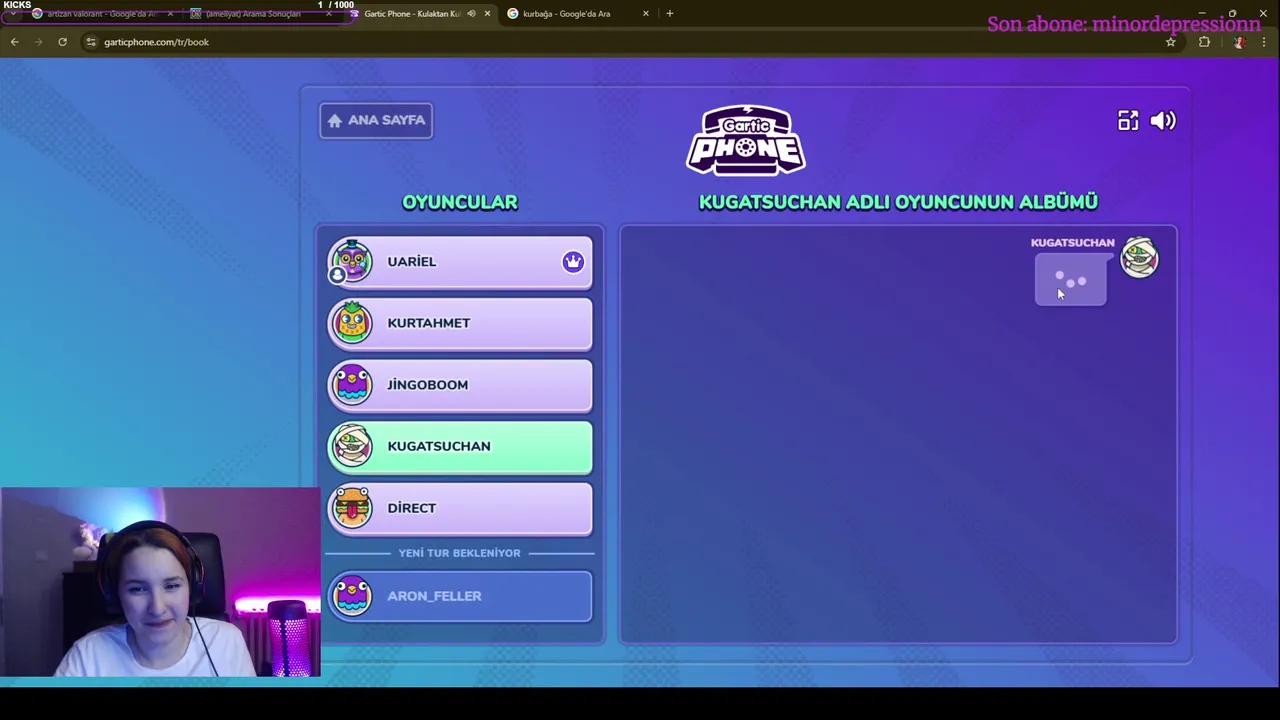Screen dimensions: 1280x720
Task: Open the browser three-dot menu
Action: (1264, 42)
